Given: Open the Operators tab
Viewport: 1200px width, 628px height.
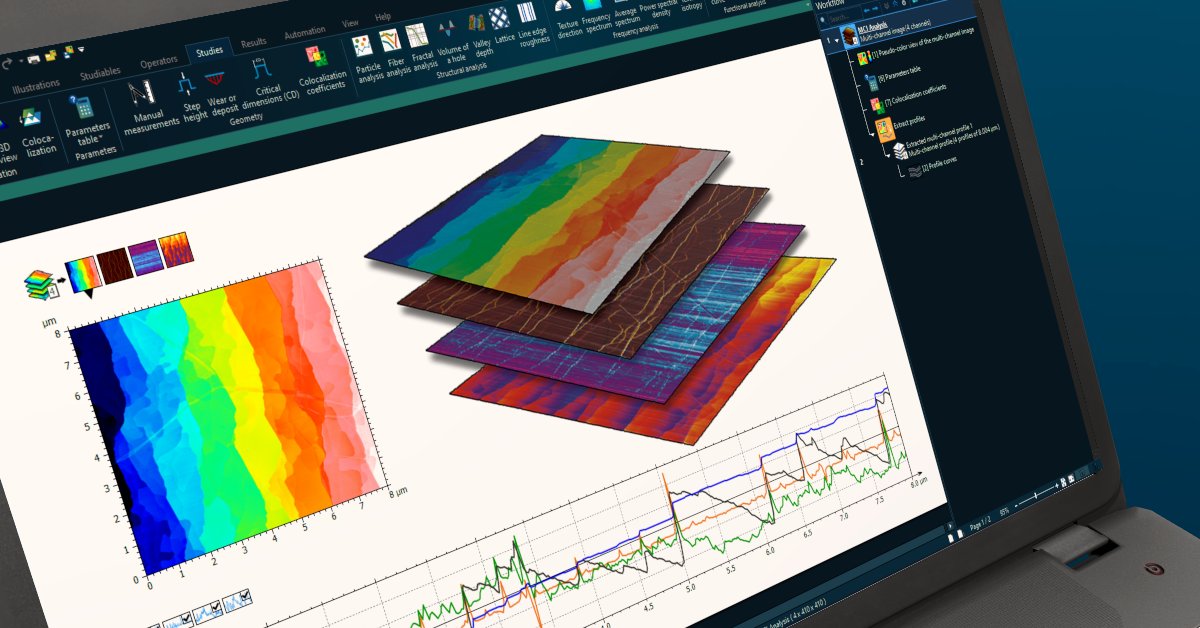Looking at the screenshot, I should (158, 62).
